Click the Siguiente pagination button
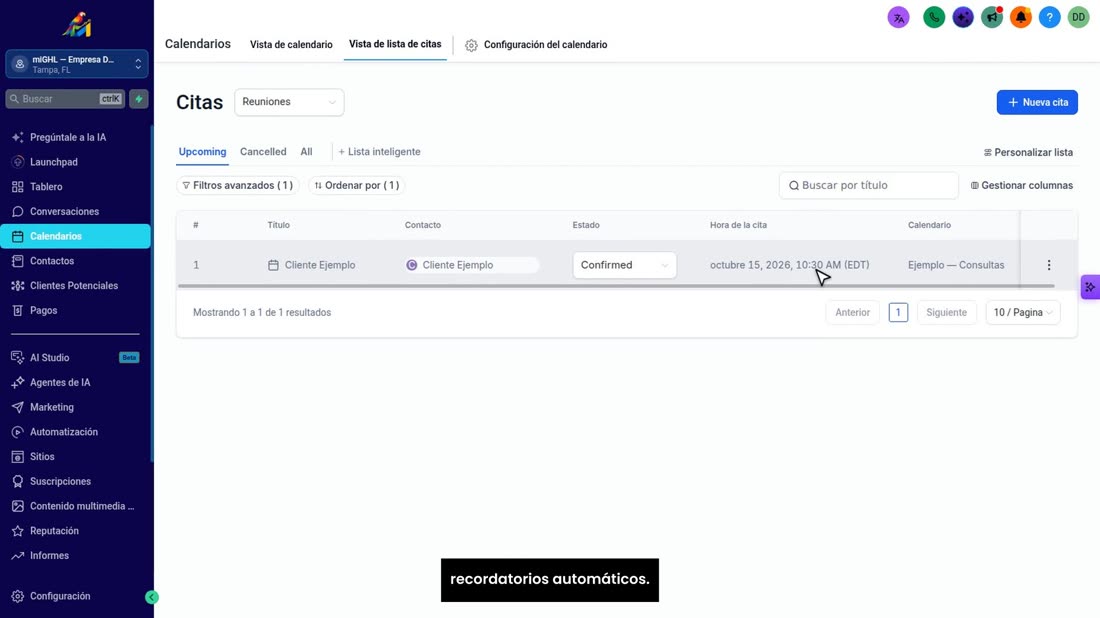The width and height of the screenshot is (1100, 618). (946, 312)
